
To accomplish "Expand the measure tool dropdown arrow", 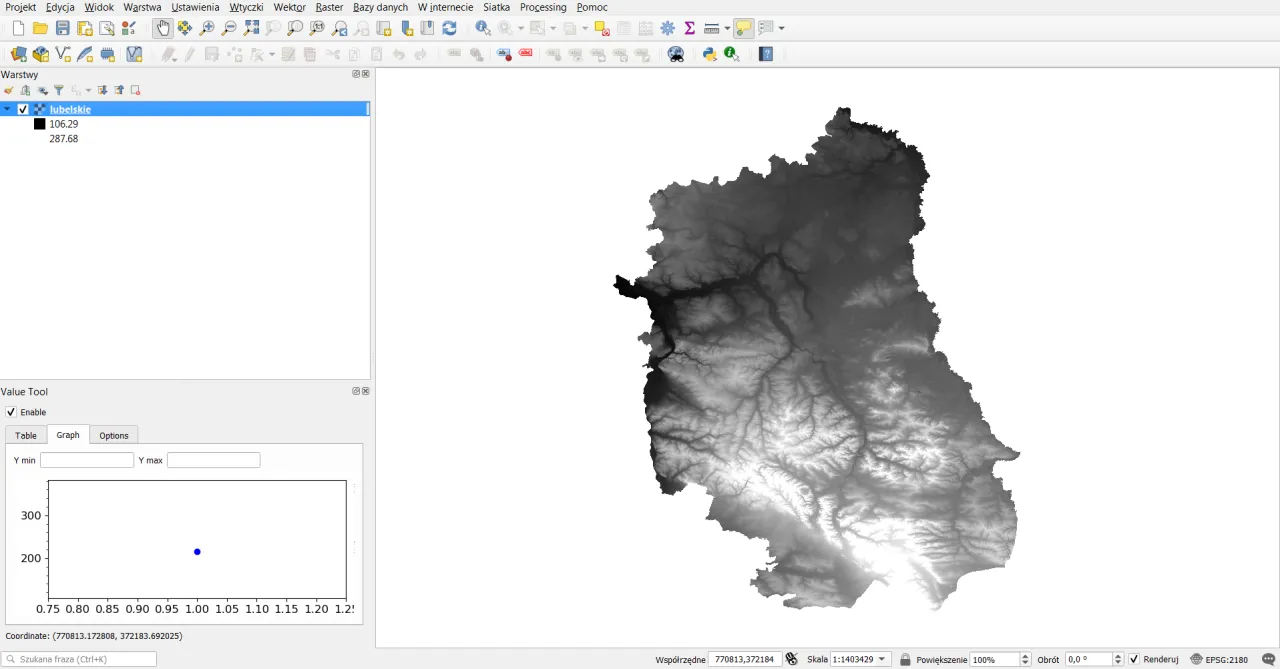I will (727, 28).
